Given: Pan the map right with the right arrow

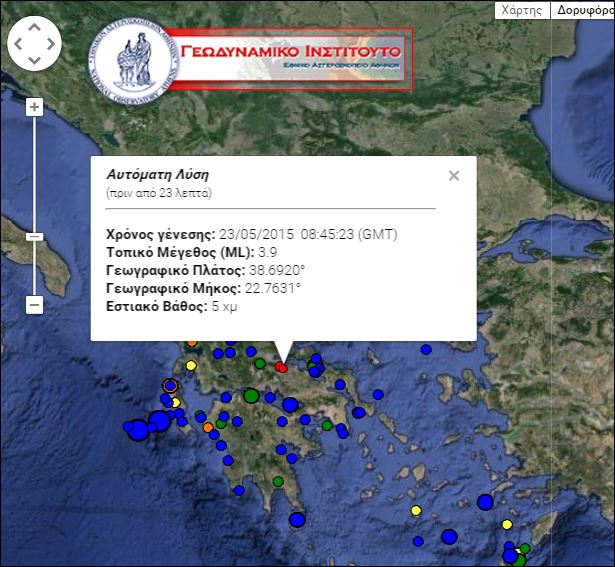Looking at the screenshot, I should click(x=51, y=44).
